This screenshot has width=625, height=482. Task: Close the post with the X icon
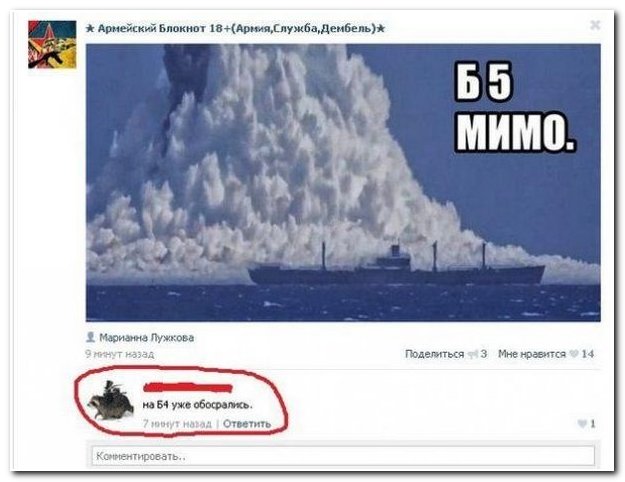[x=595, y=26]
